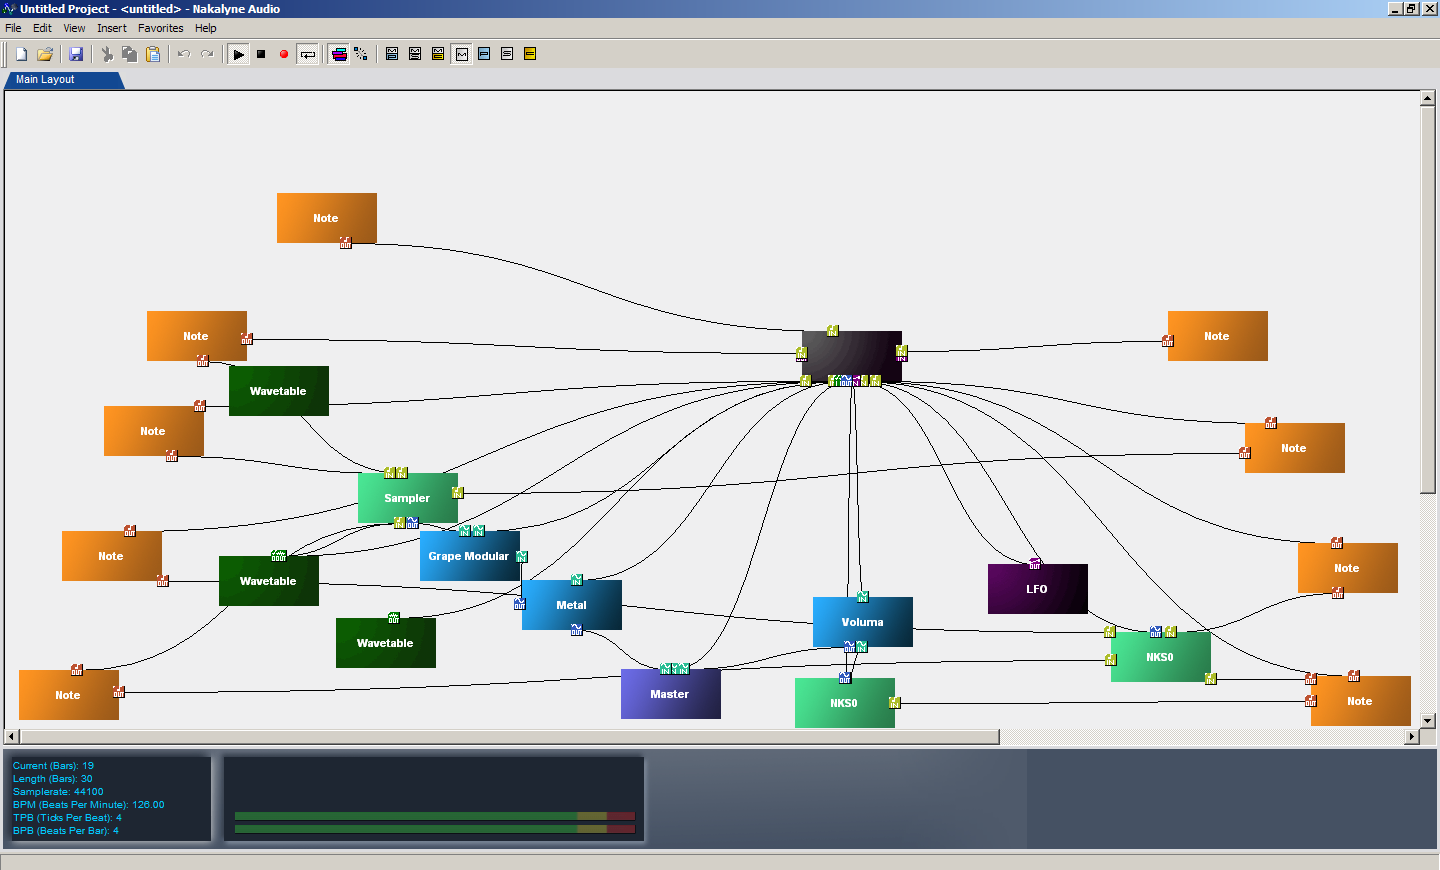This screenshot has width=1440, height=870.
Task: Click the vertical scrollbar thumb
Action: pyautogui.click(x=1428, y=300)
